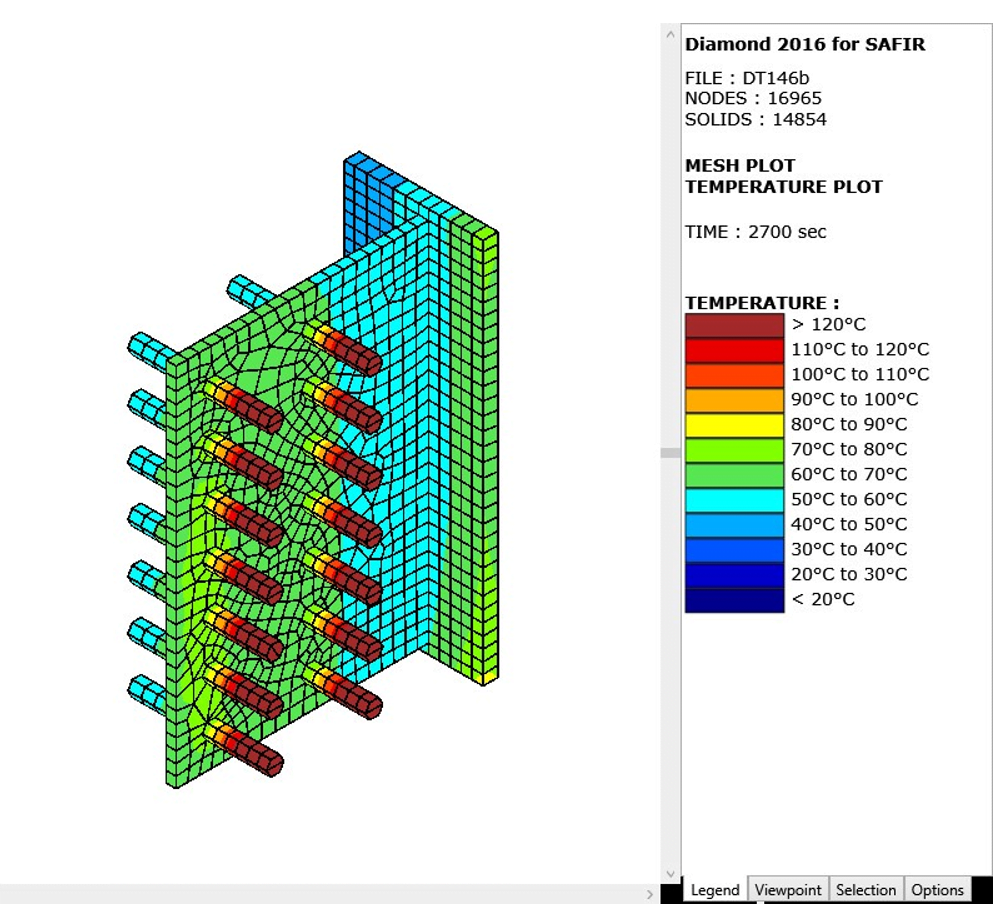Switch to the Viewpoint tab
Viewport: 1001px width, 909px height.
pos(788,890)
